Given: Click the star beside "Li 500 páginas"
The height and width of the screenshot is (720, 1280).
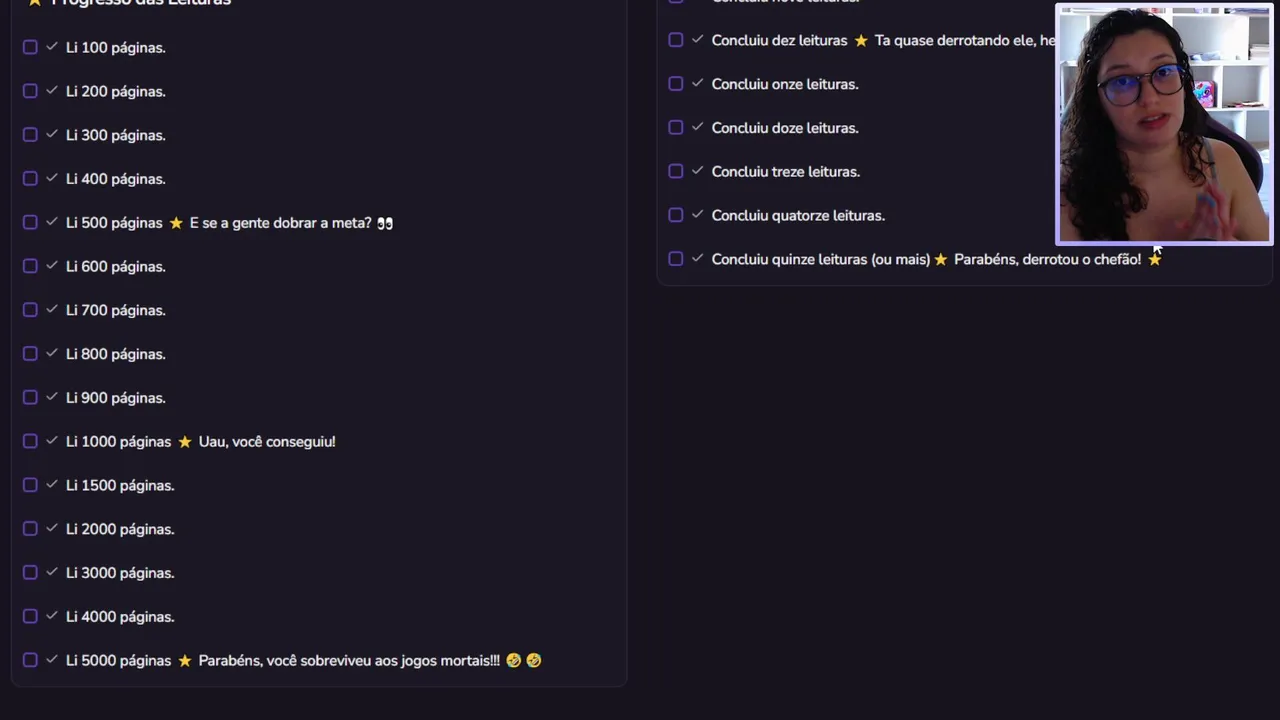Looking at the screenshot, I should tap(176, 223).
